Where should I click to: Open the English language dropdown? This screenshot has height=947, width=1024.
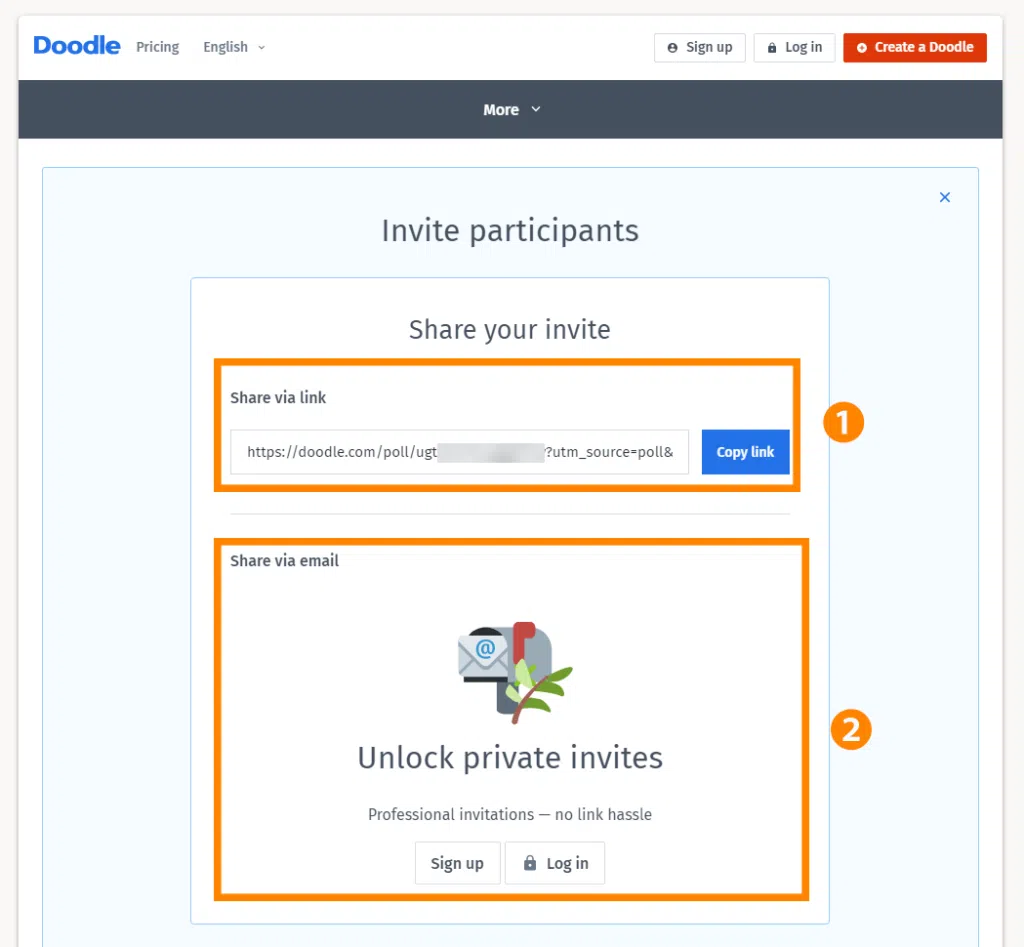[x=232, y=47]
